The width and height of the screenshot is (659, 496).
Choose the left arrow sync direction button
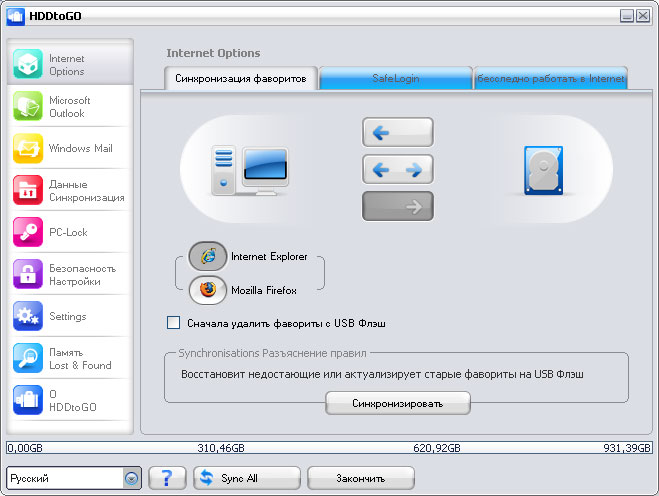398,132
